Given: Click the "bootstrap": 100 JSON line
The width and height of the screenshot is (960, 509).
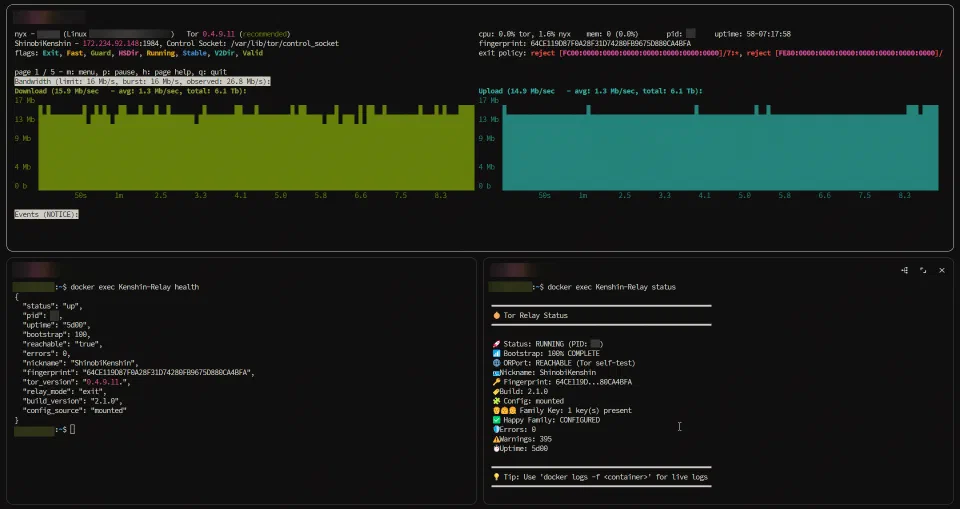Looking at the screenshot, I should [56, 334].
